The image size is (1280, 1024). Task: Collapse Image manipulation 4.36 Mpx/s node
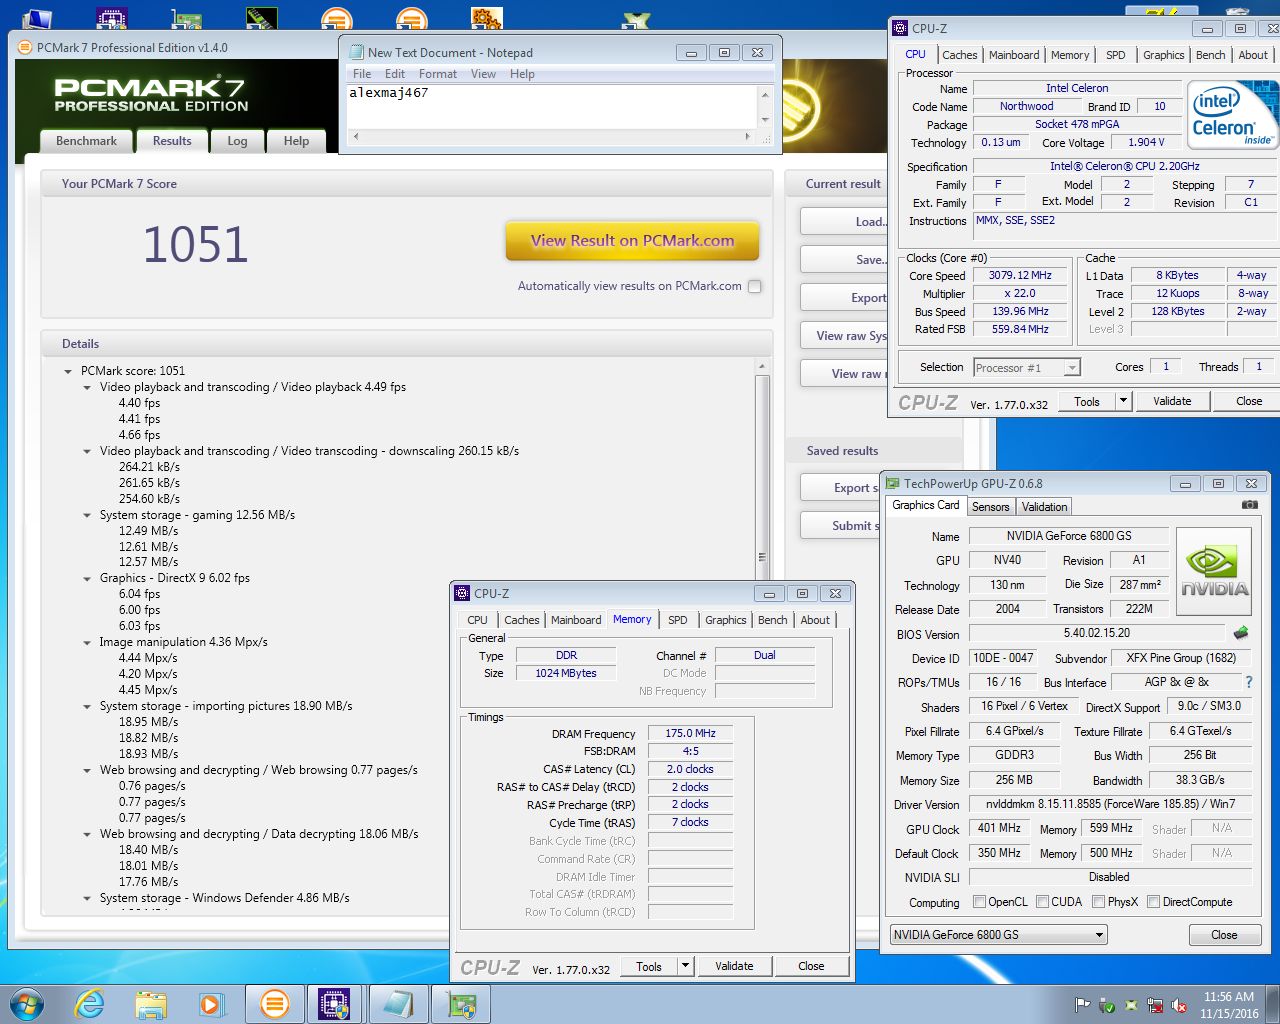[87, 642]
